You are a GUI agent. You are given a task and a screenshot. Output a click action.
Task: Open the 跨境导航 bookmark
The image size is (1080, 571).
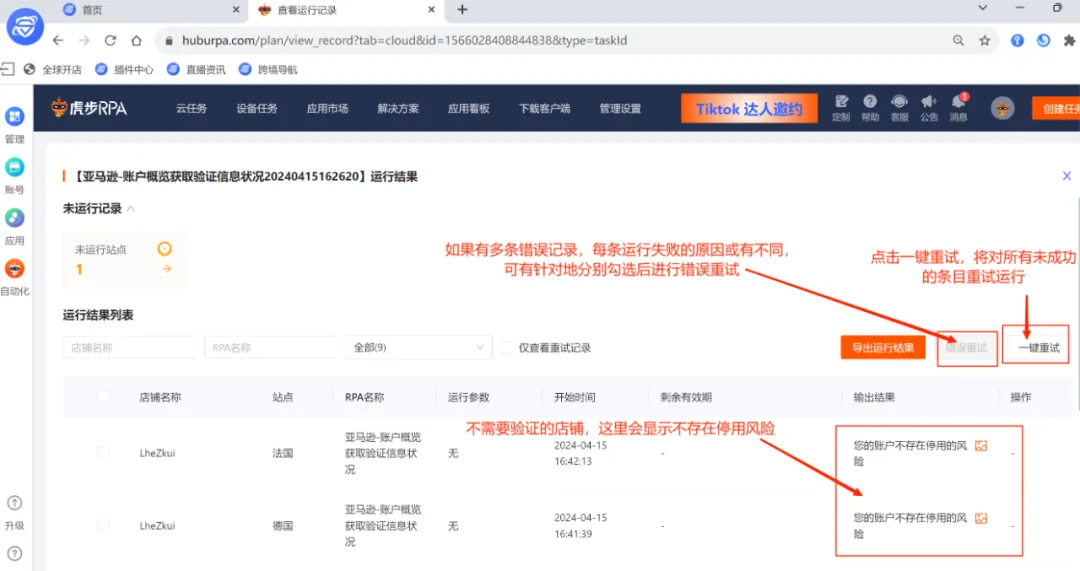[x=268, y=70]
